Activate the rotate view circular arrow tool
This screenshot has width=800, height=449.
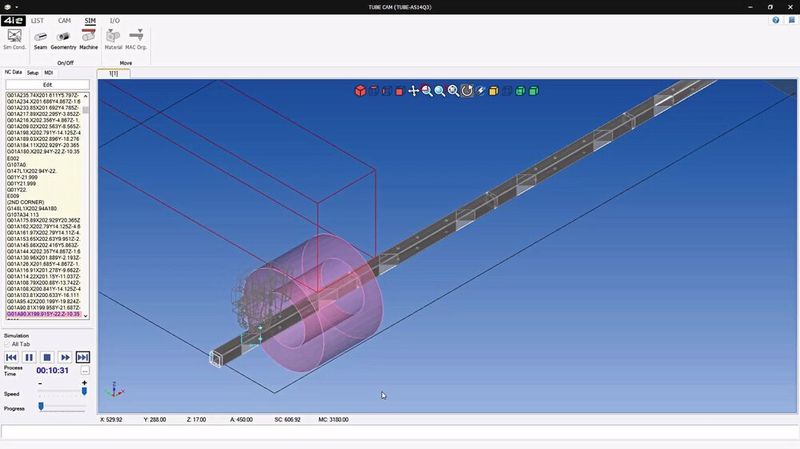tap(467, 91)
